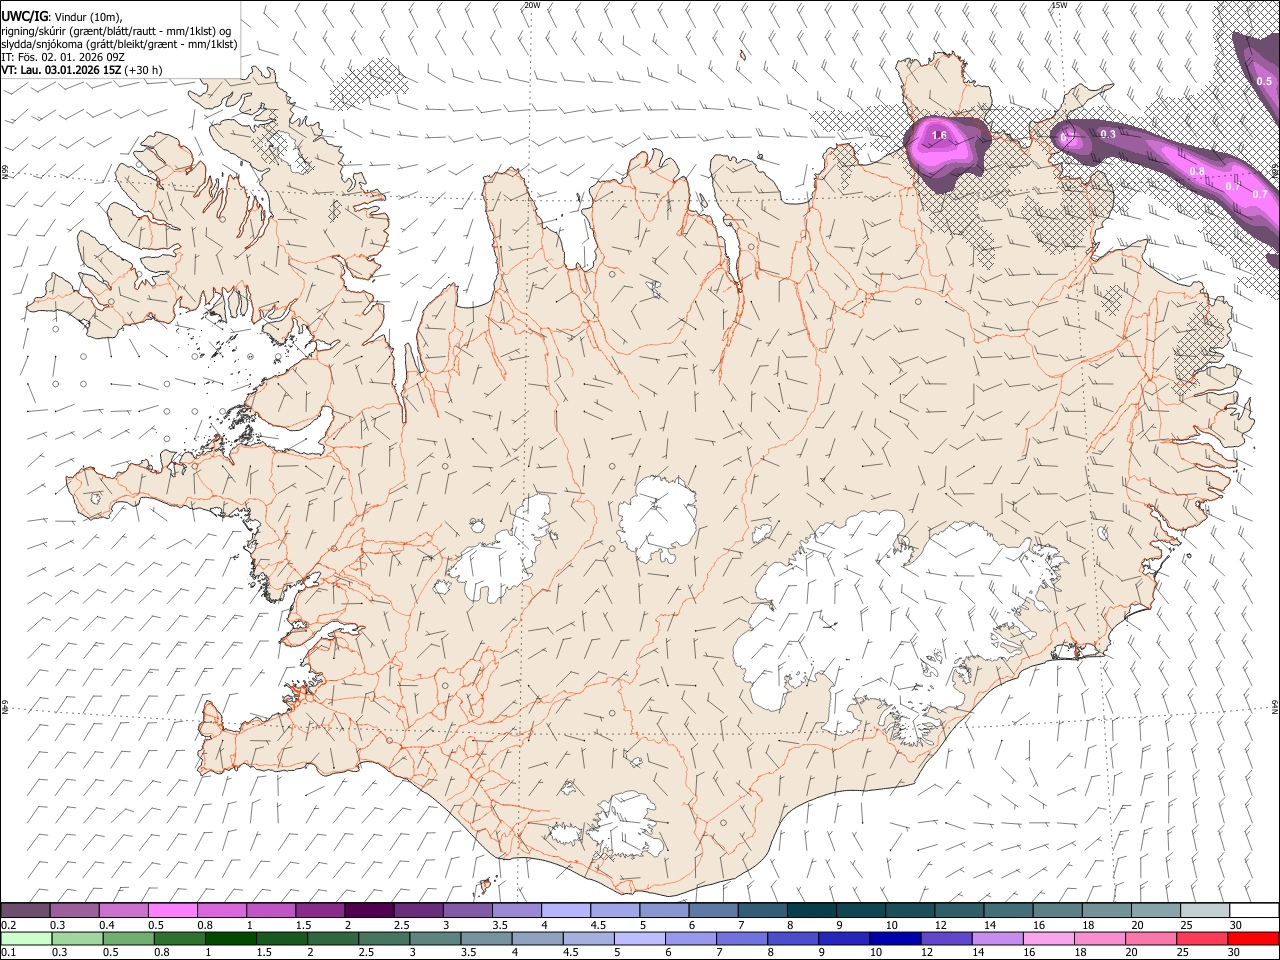
Task: Click the medium blue rain legend swatch starting at 8
Action: 793,938
